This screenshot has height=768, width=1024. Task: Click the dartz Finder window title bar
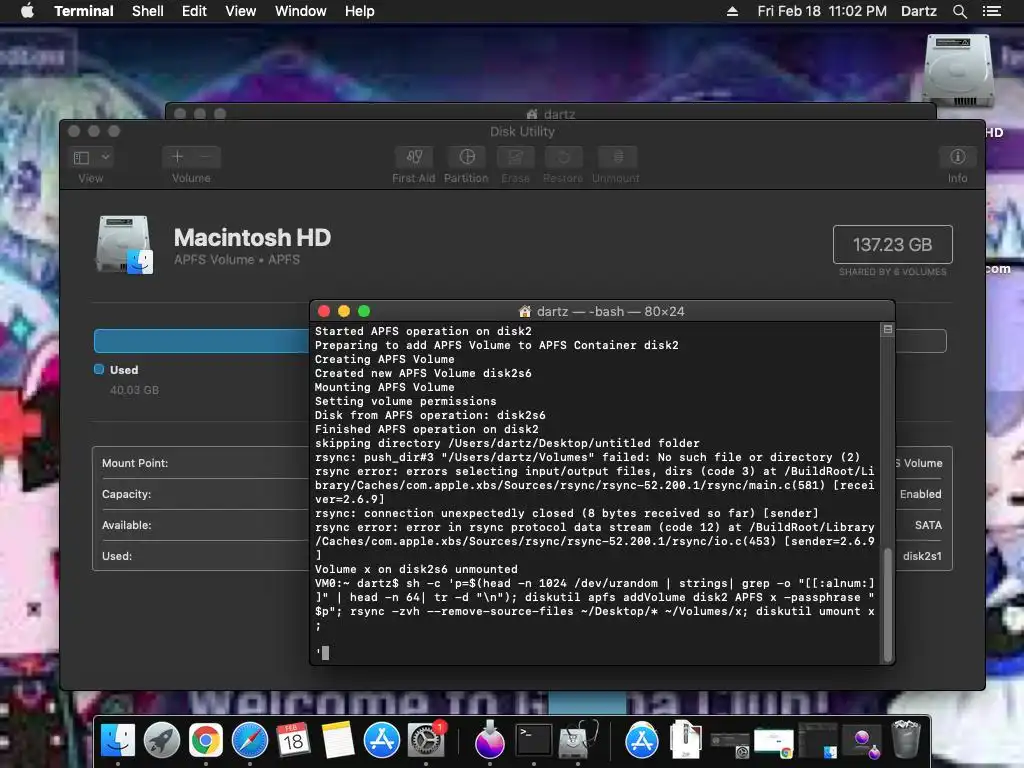(551, 113)
